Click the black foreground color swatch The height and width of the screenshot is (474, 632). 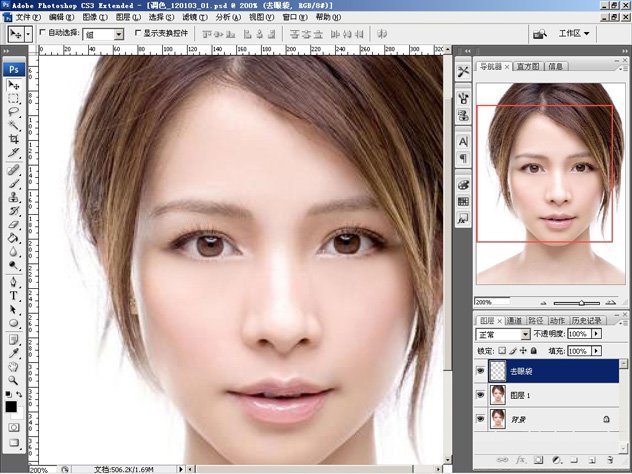click(x=11, y=407)
